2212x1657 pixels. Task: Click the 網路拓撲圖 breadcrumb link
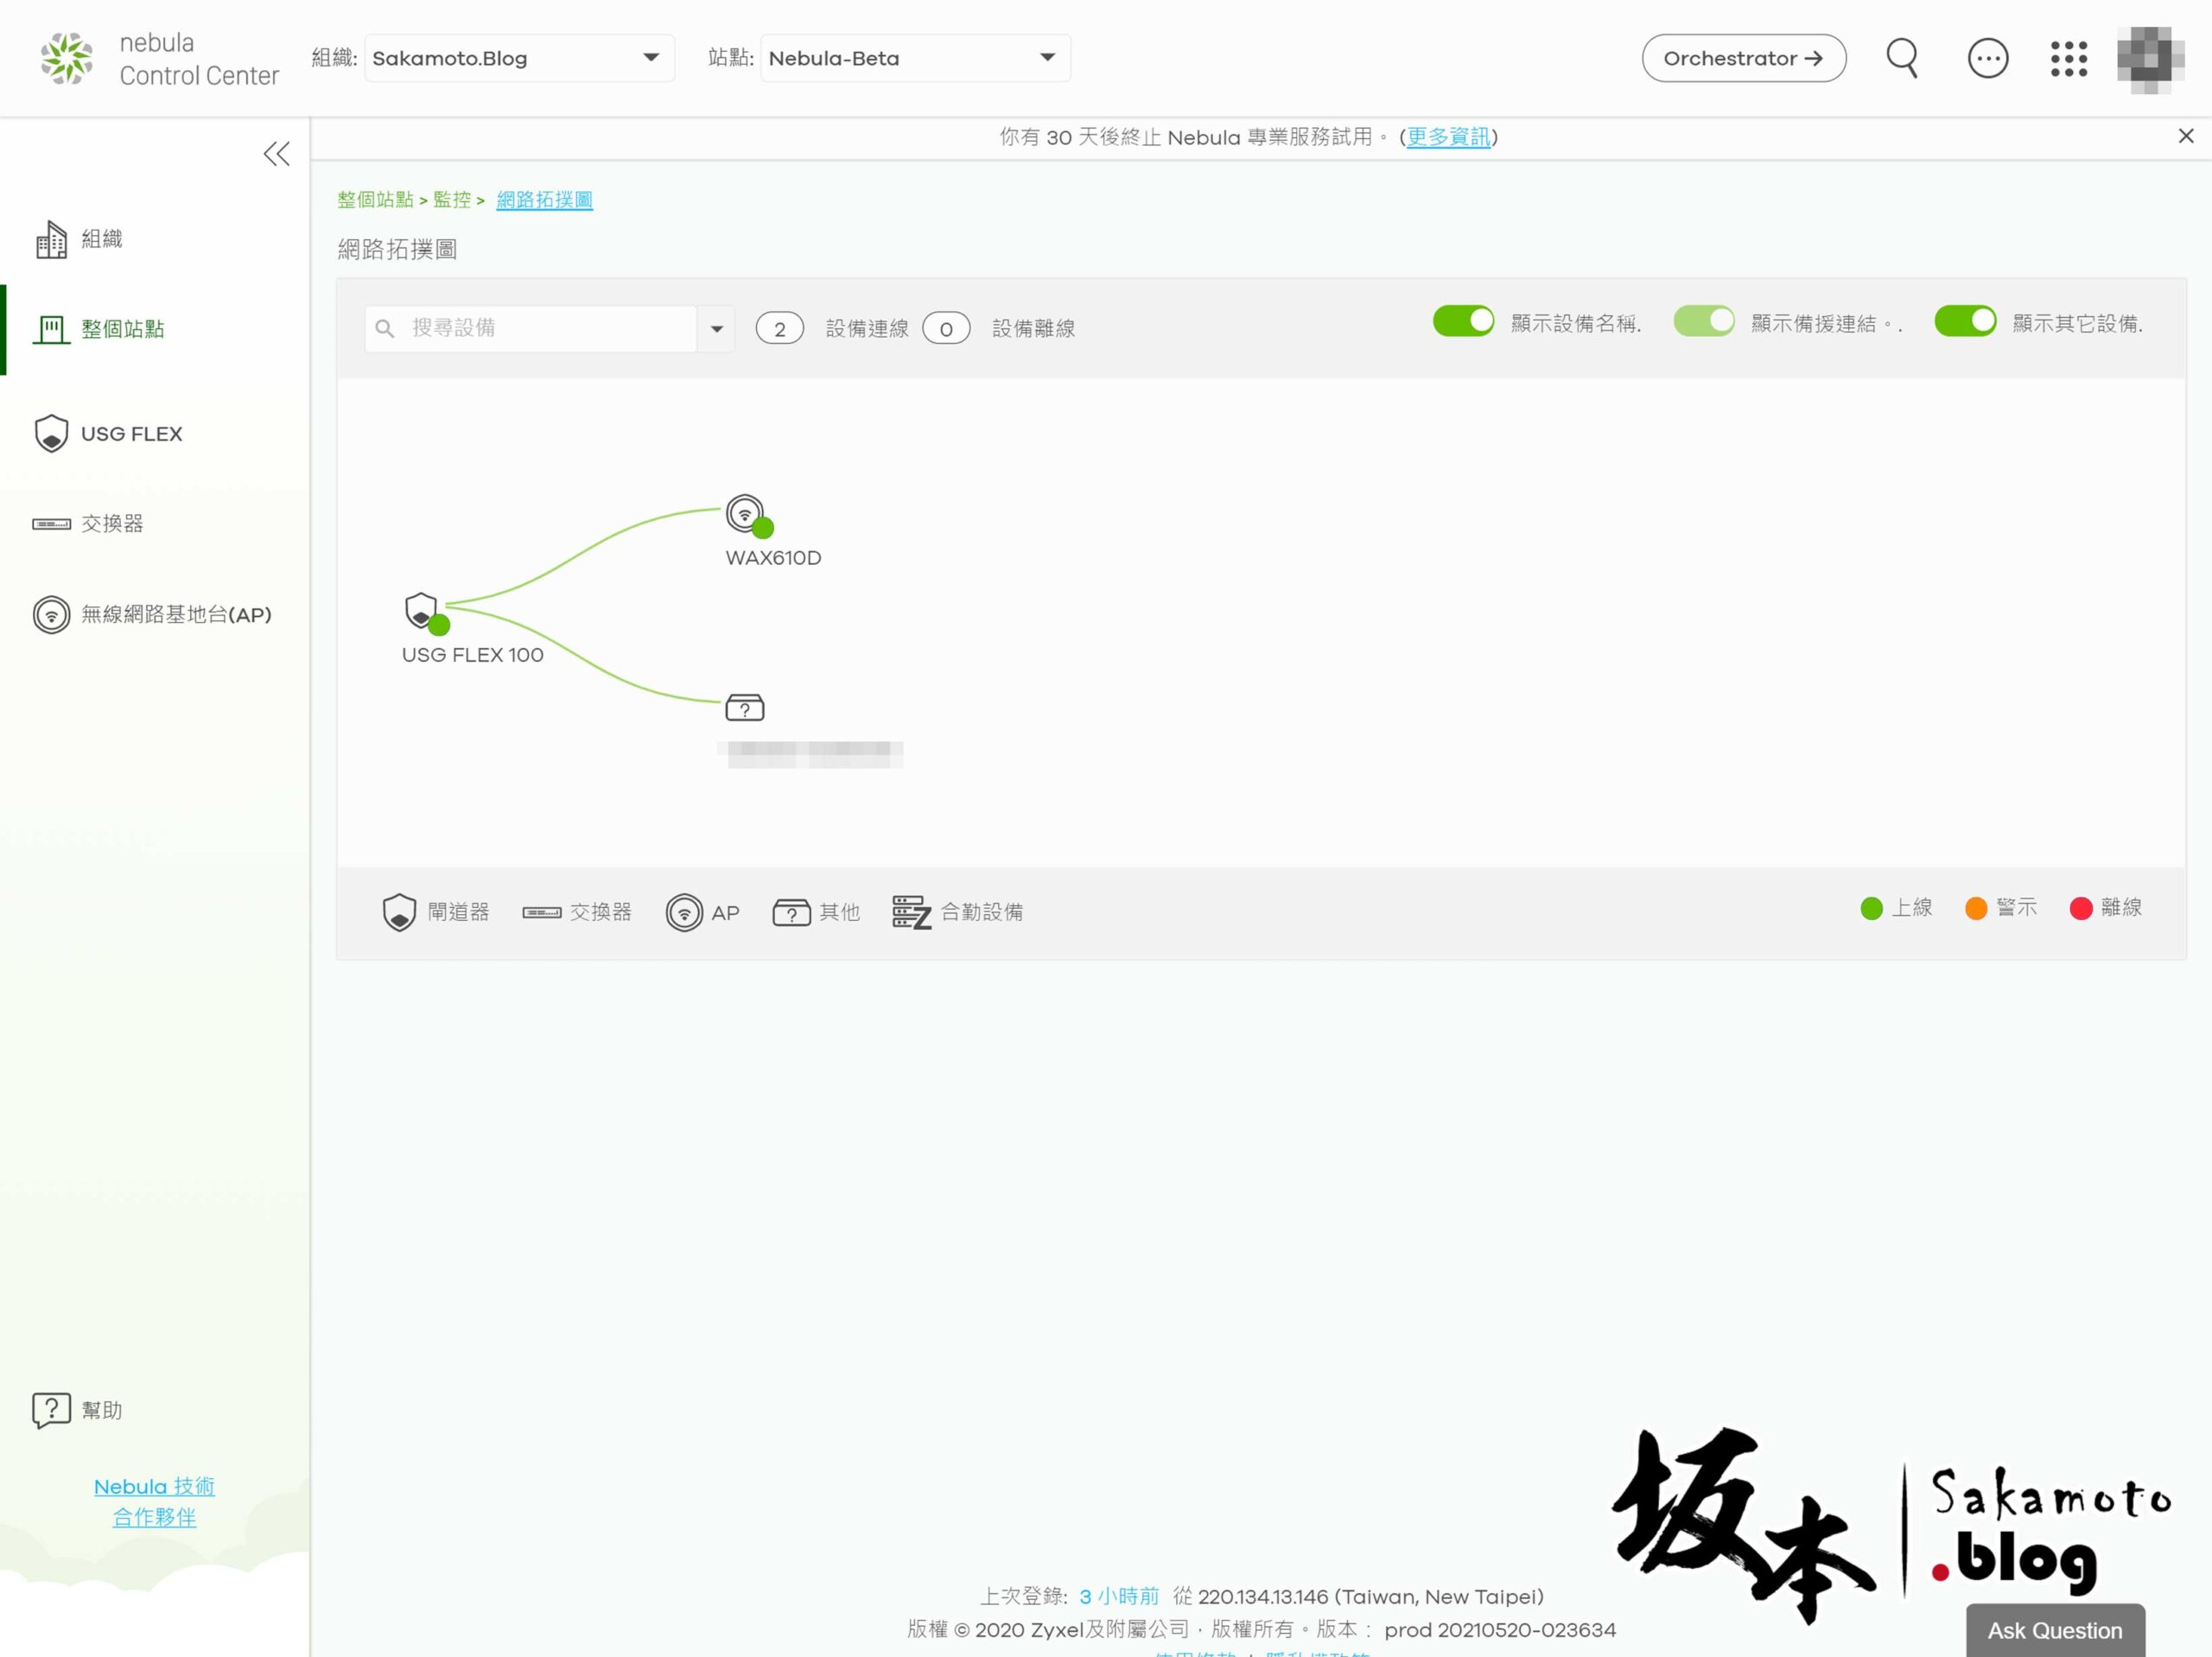544,200
